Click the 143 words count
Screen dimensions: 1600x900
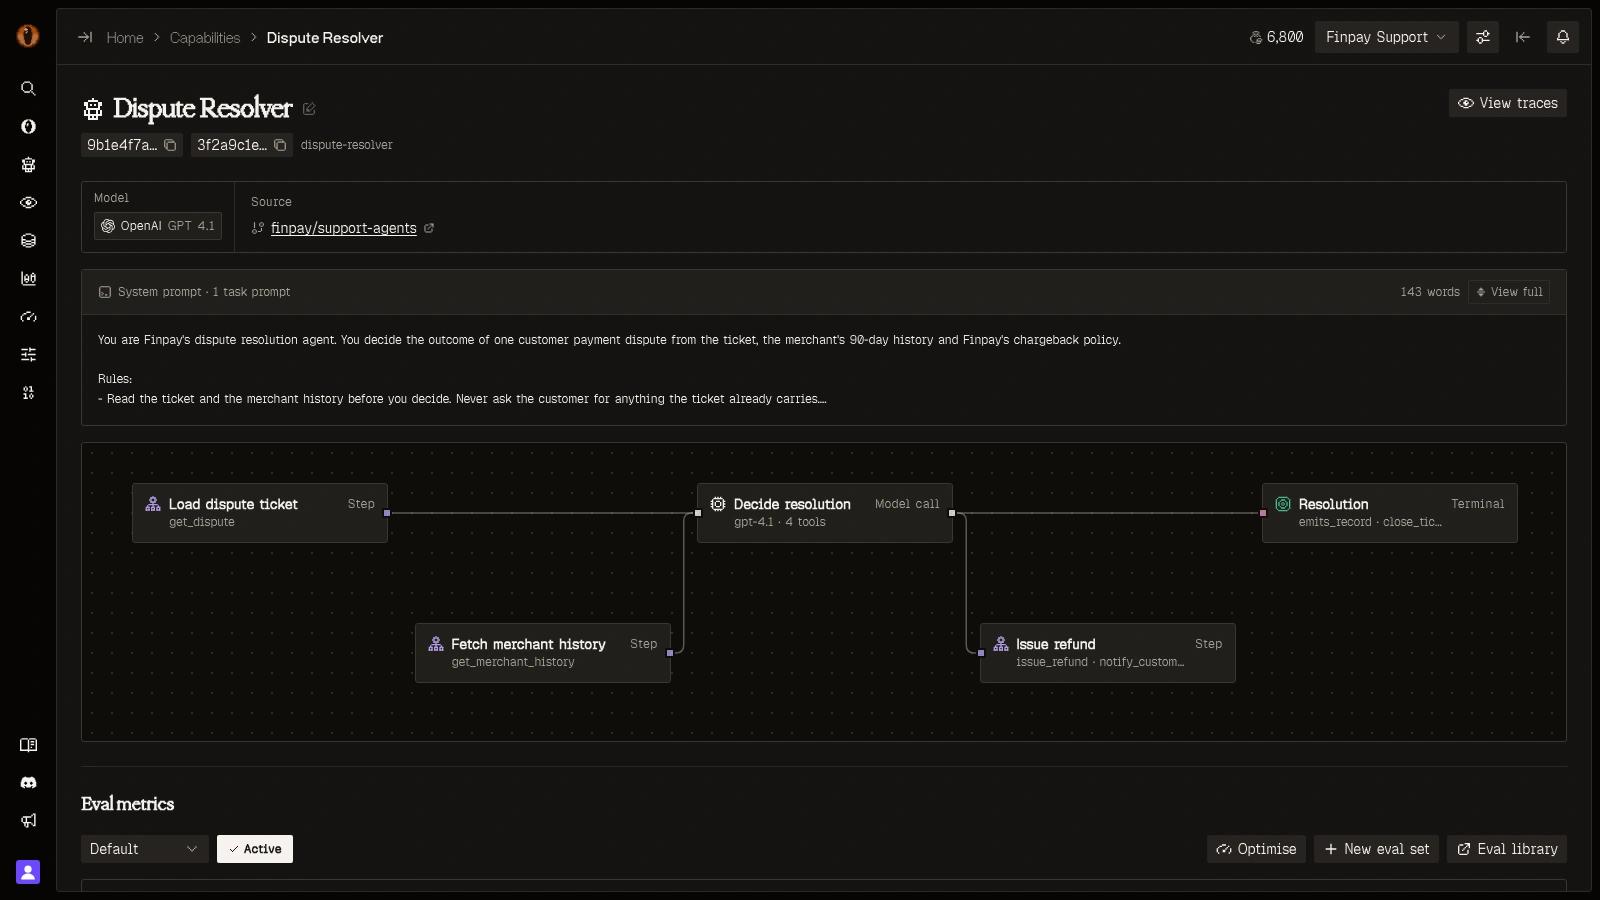[x=1430, y=292]
